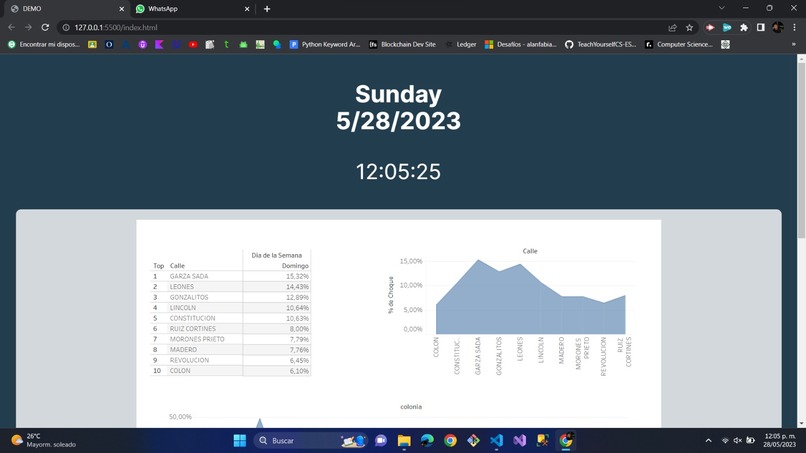The image size is (806, 453).
Task: Click the GARZA SADA row in table
Action: (x=230, y=276)
